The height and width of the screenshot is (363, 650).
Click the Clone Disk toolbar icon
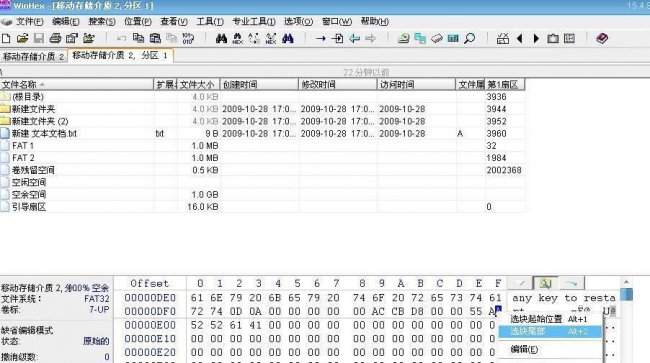click(x=420, y=39)
